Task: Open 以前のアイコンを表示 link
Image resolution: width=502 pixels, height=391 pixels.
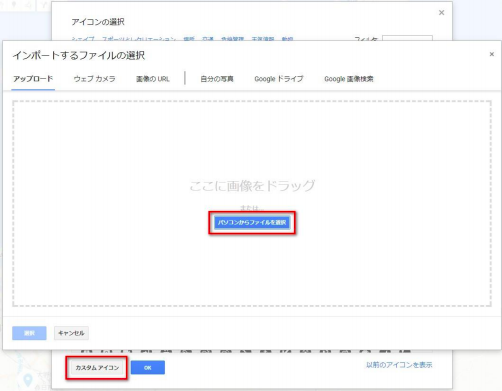Action: (399, 365)
